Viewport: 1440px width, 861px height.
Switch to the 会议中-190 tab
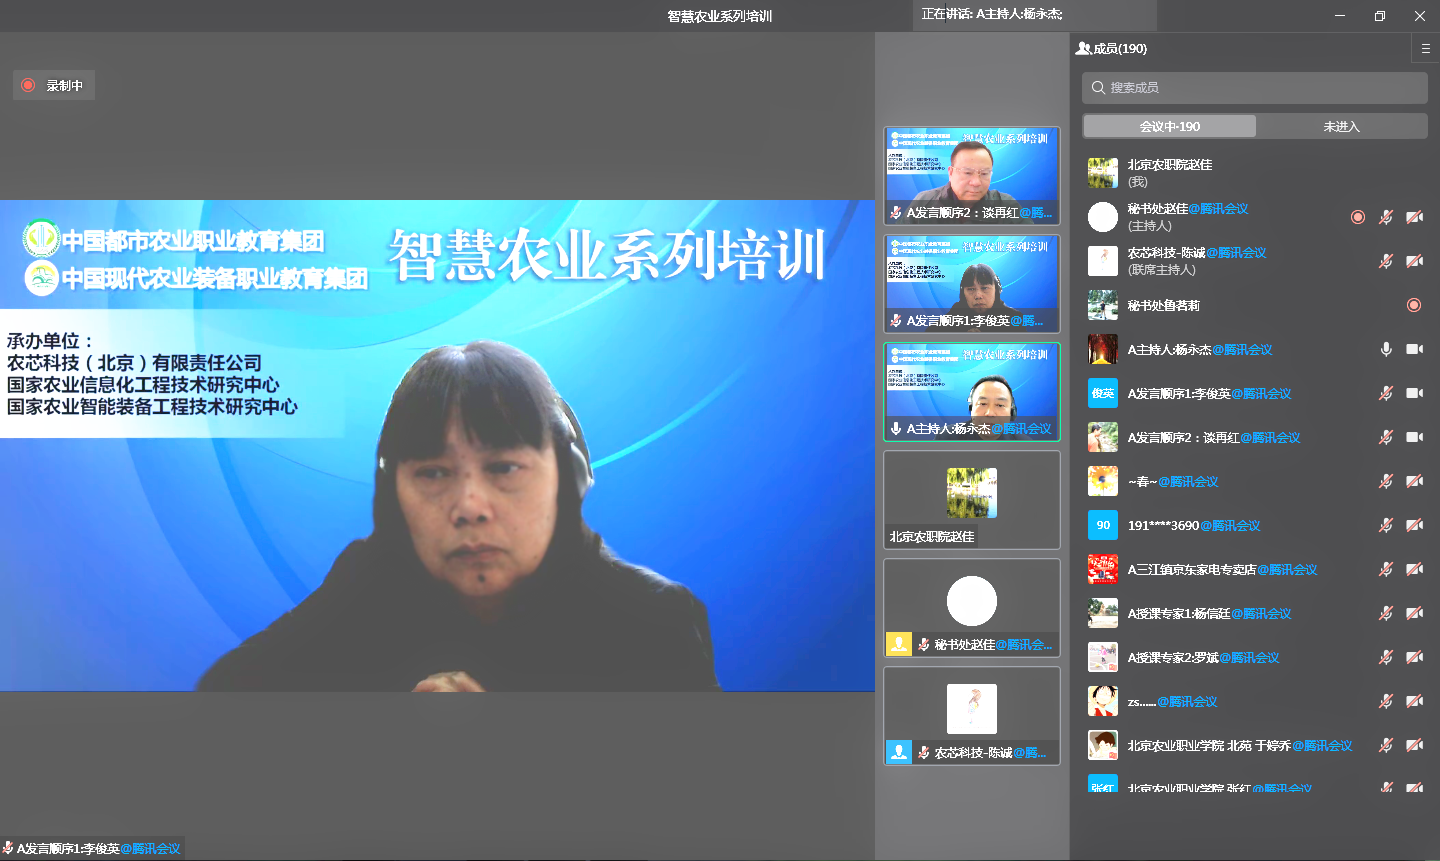tap(1169, 126)
